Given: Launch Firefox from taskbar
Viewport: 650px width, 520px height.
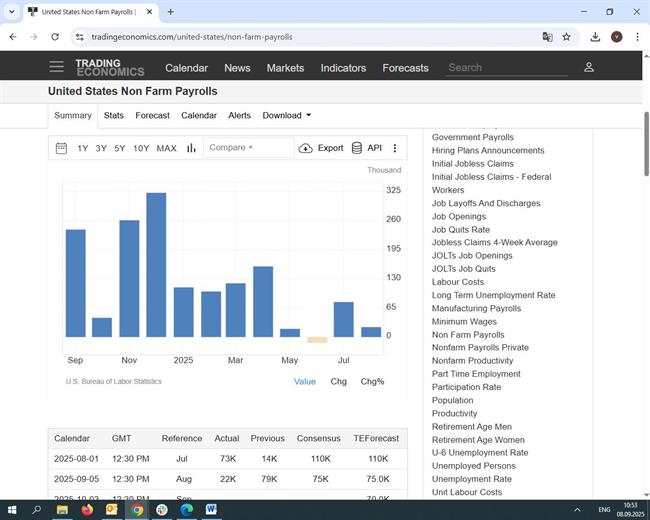Looking at the screenshot, I should click(87, 509).
